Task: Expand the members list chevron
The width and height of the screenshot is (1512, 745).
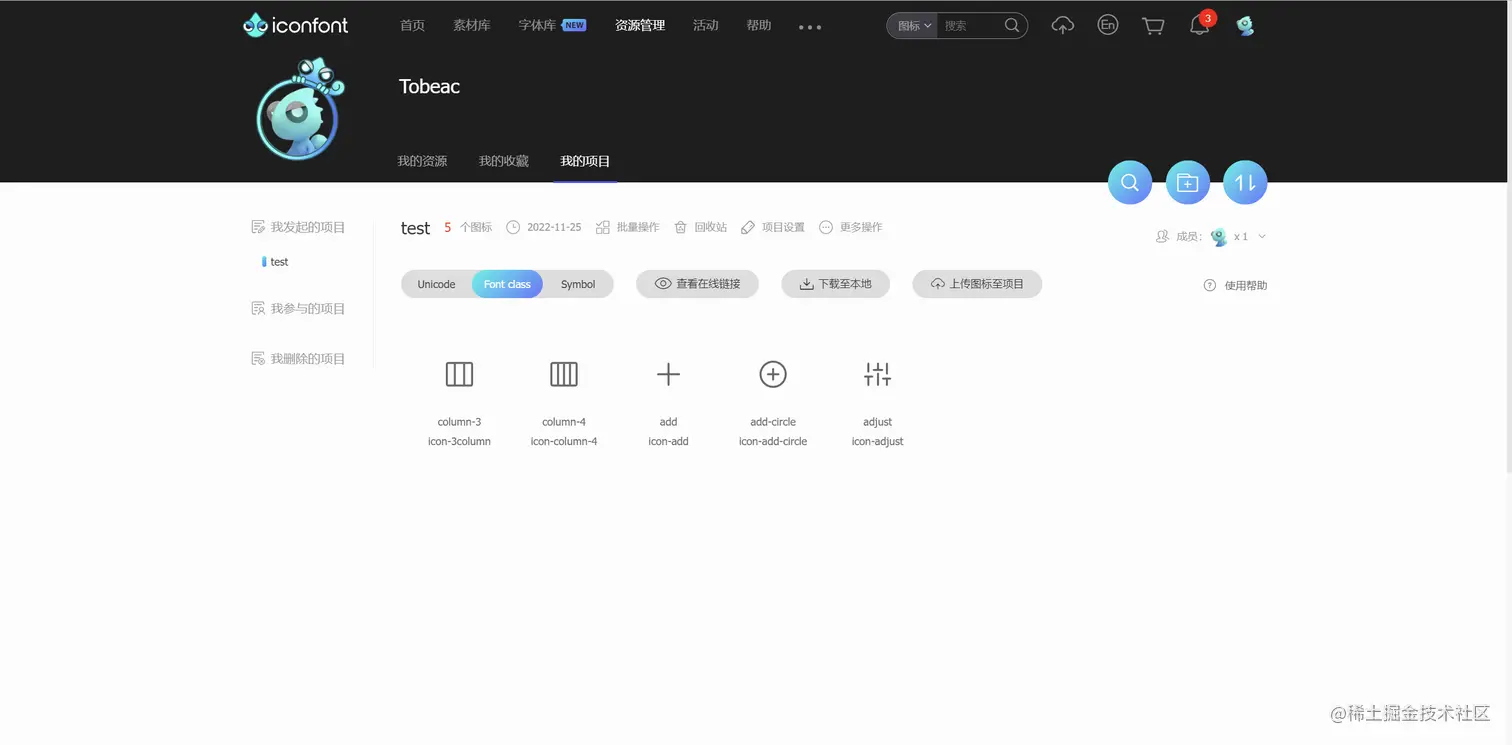Action: tap(1262, 237)
